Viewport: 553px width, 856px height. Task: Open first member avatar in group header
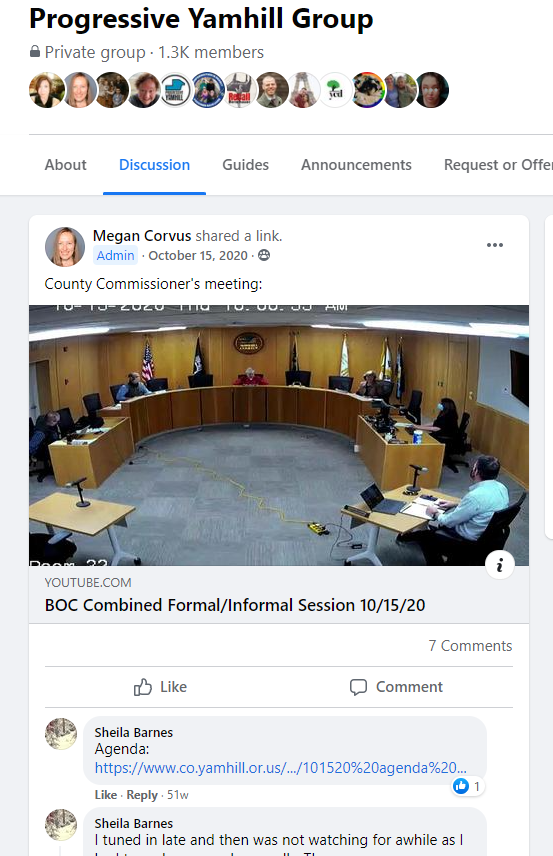tap(46, 90)
